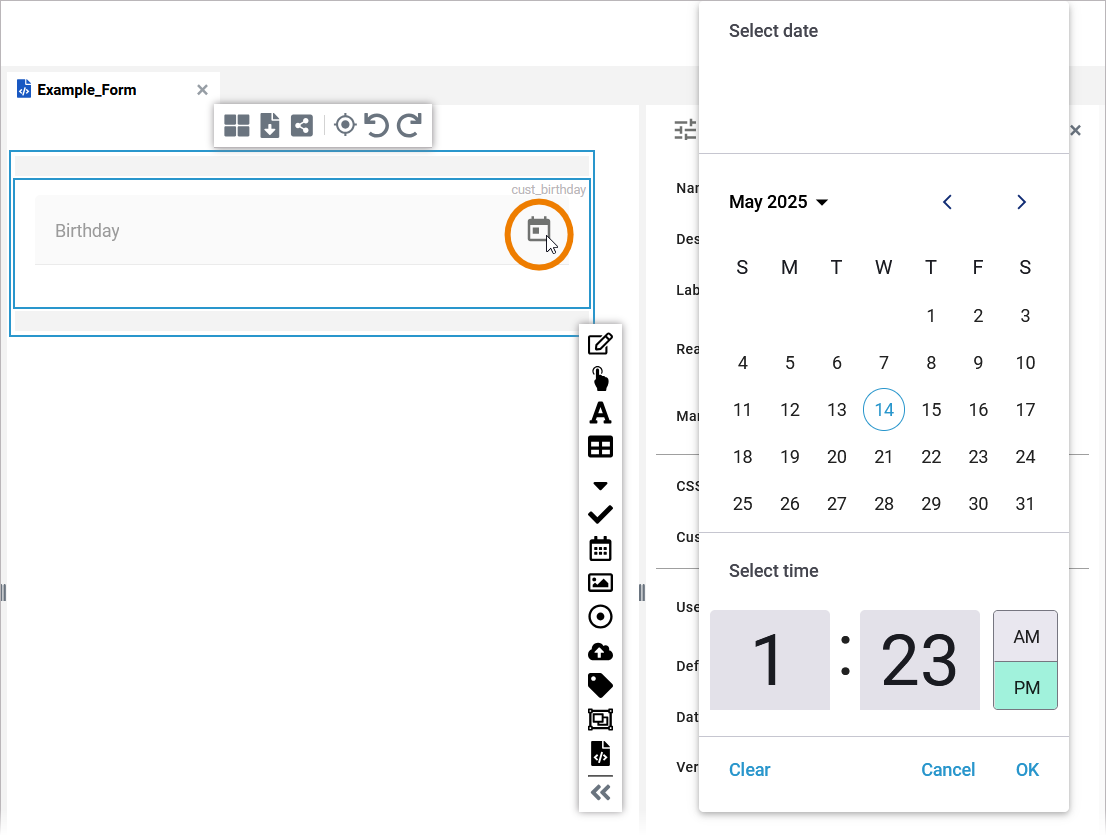This screenshot has width=1106, height=836.
Task: Click the redo arrow icon
Action: click(x=409, y=125)
